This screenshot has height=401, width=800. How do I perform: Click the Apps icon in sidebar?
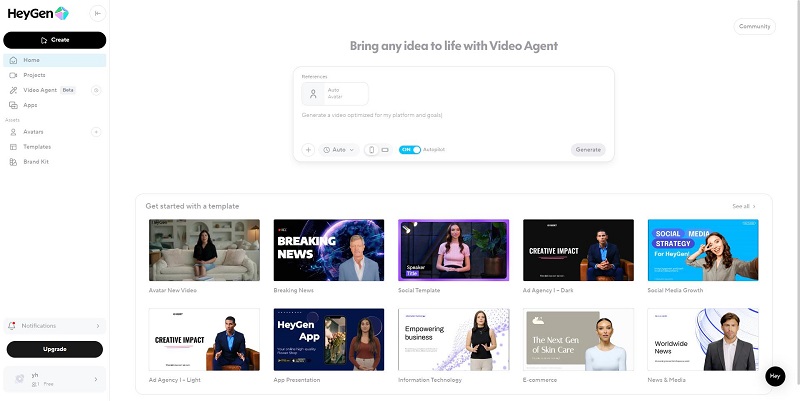[13, 105]
